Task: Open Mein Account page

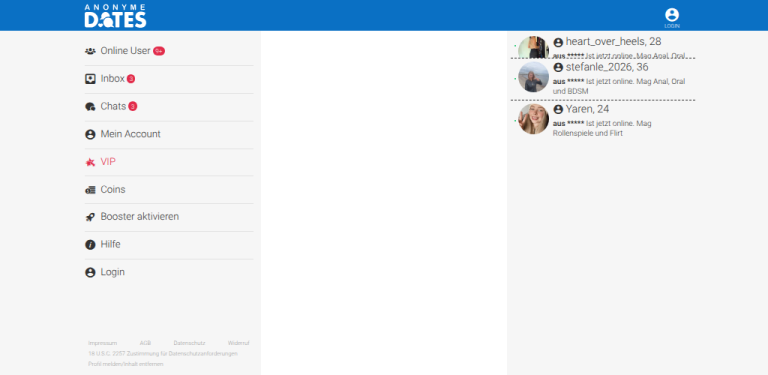Action: pyautogui.click(x=169, y=134)
